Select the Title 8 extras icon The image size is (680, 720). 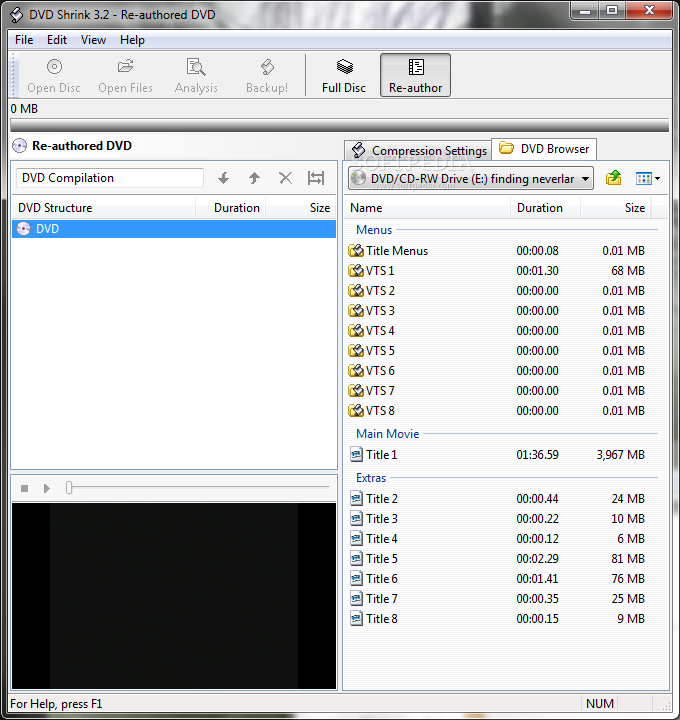[356, 619]
